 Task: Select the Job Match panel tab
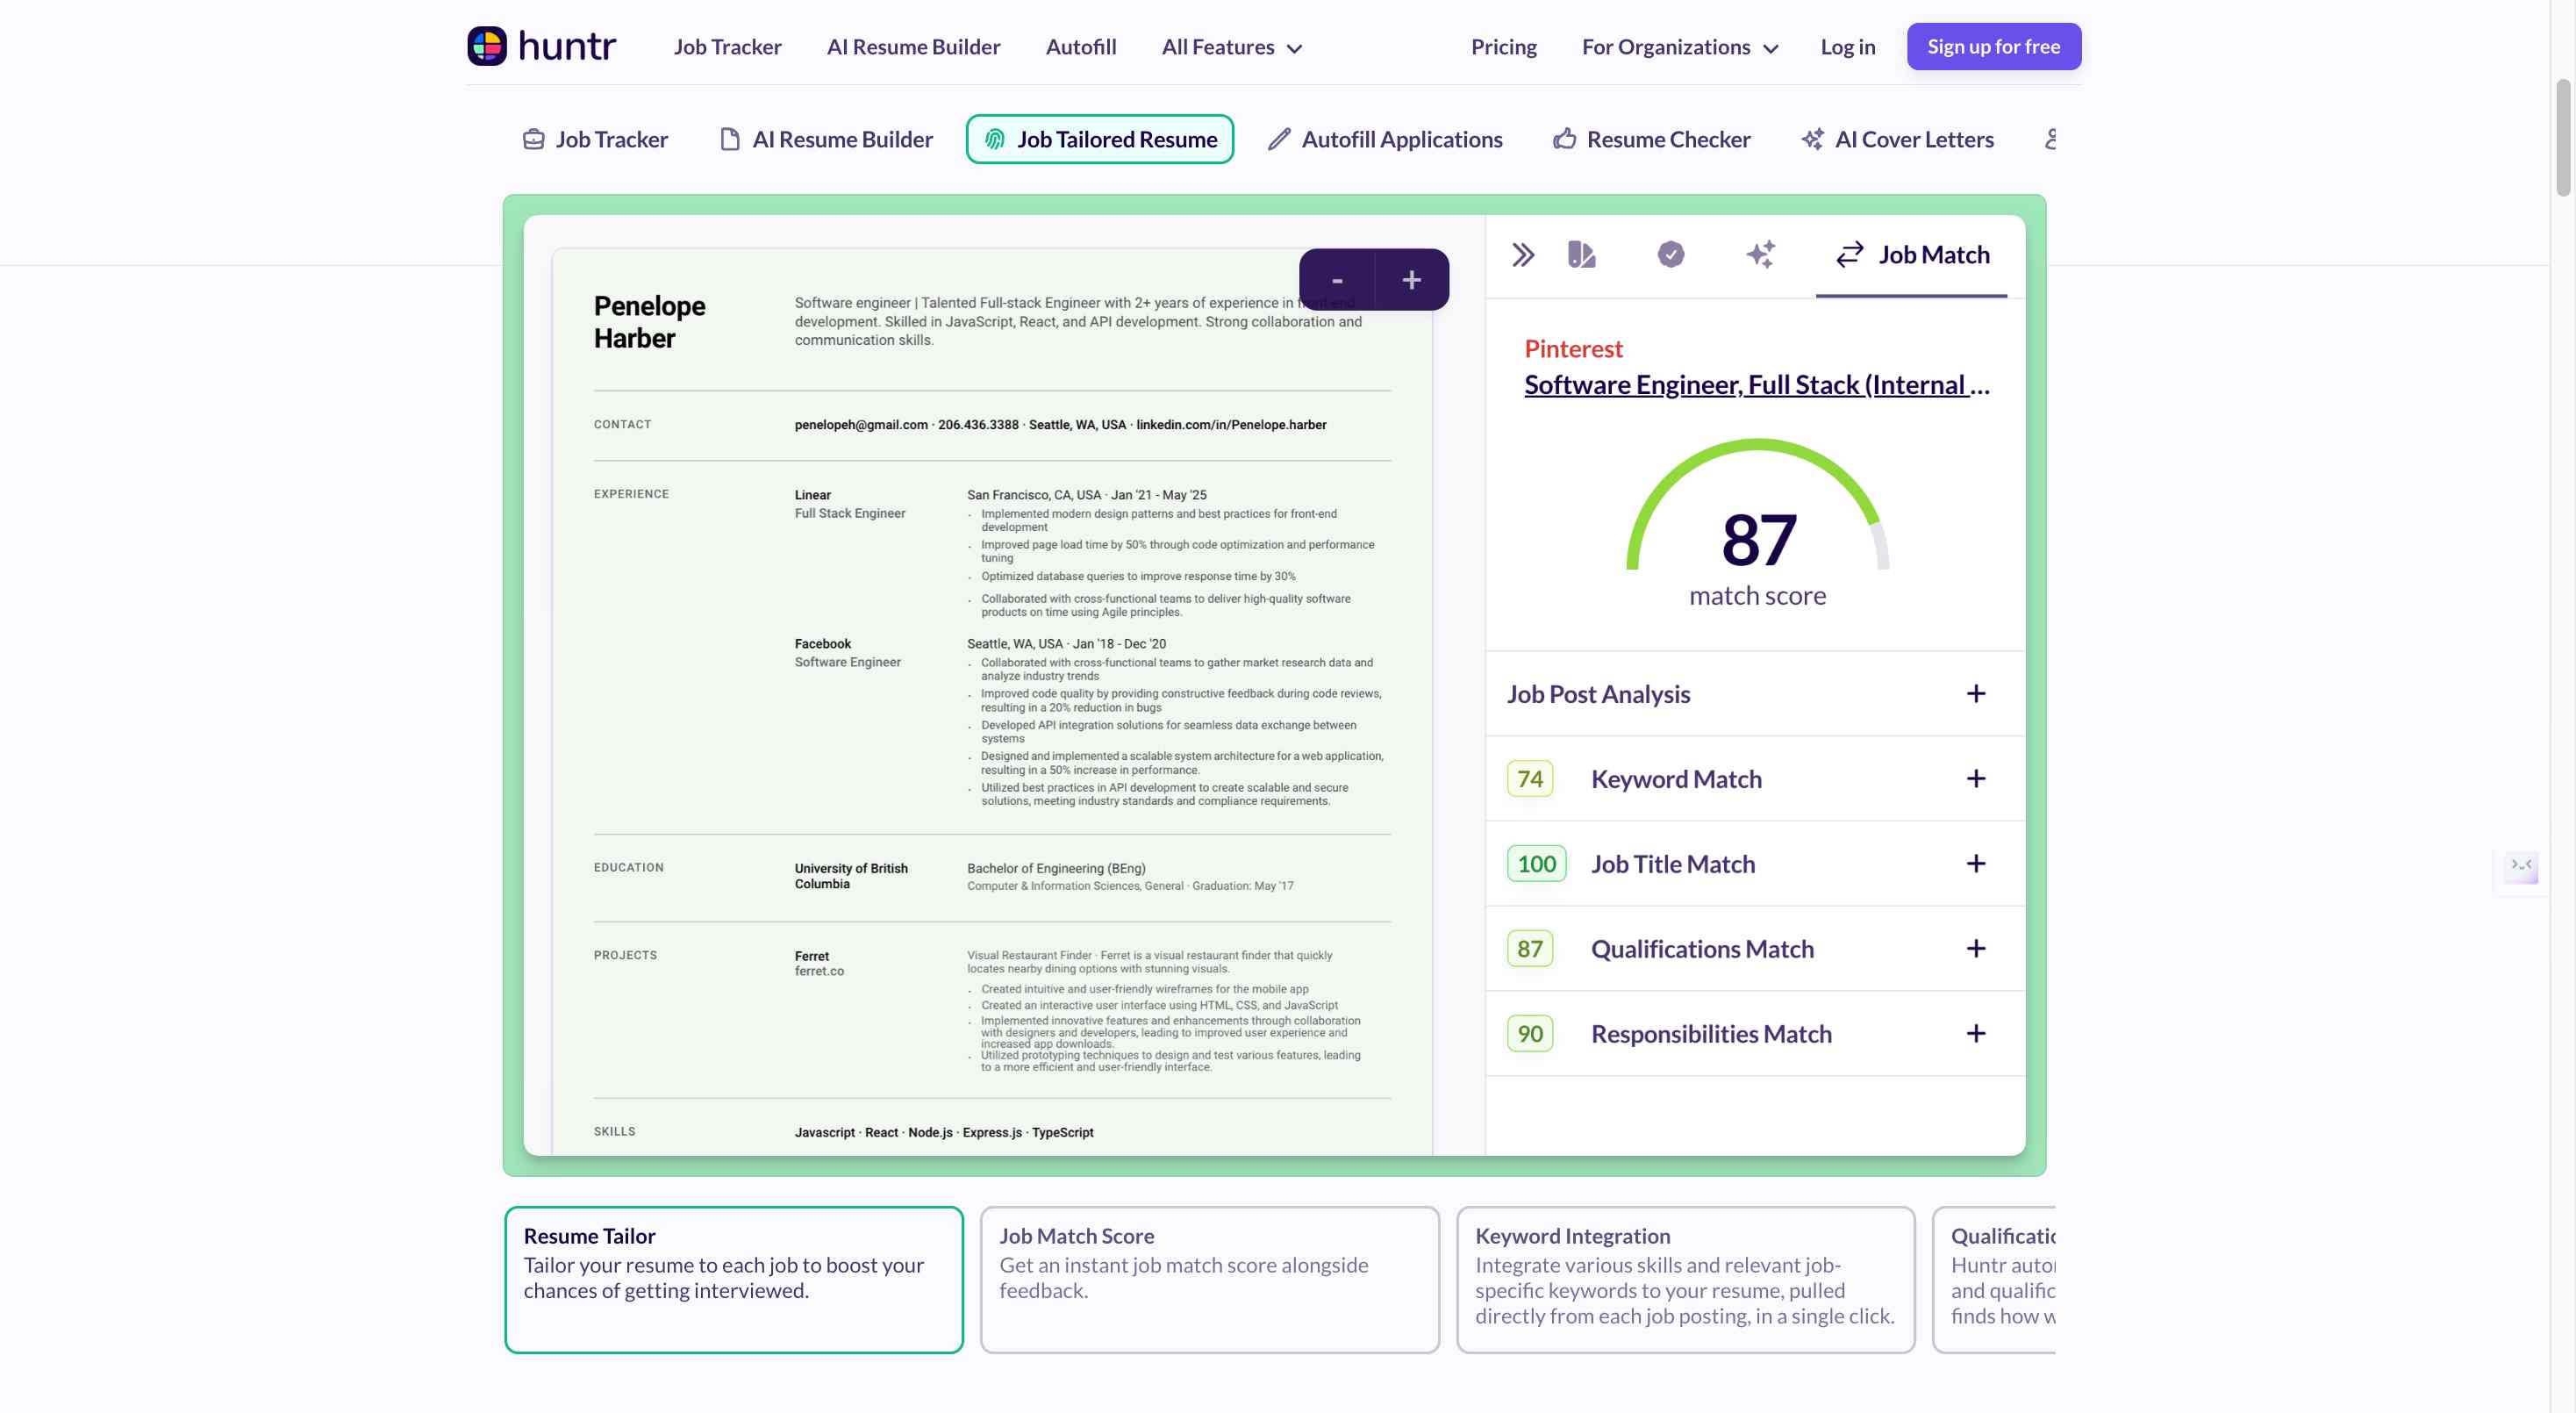(1911, 255)
